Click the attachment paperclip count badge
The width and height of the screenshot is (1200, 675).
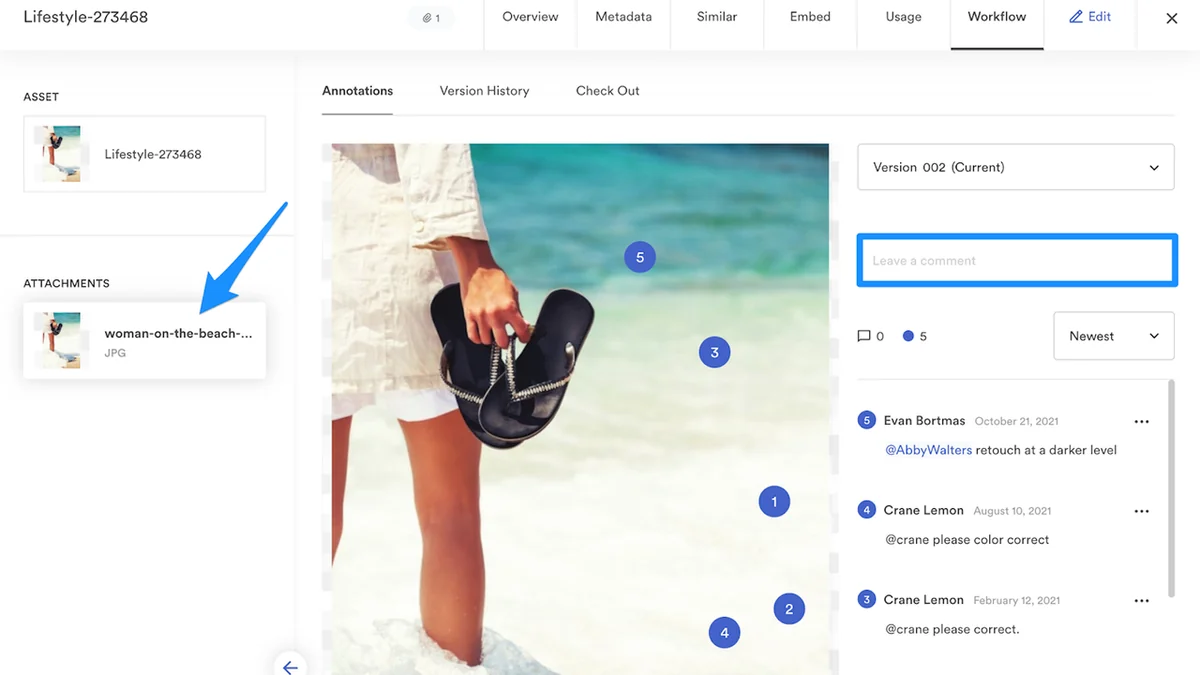(431, 18)
